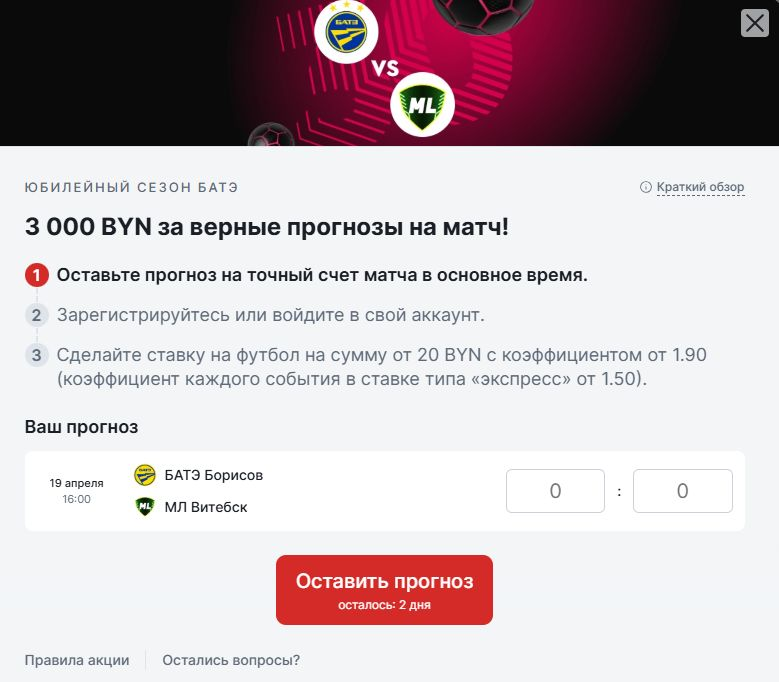Click small BATE logo next to БАТЭ Борисов

coord(145,475)
